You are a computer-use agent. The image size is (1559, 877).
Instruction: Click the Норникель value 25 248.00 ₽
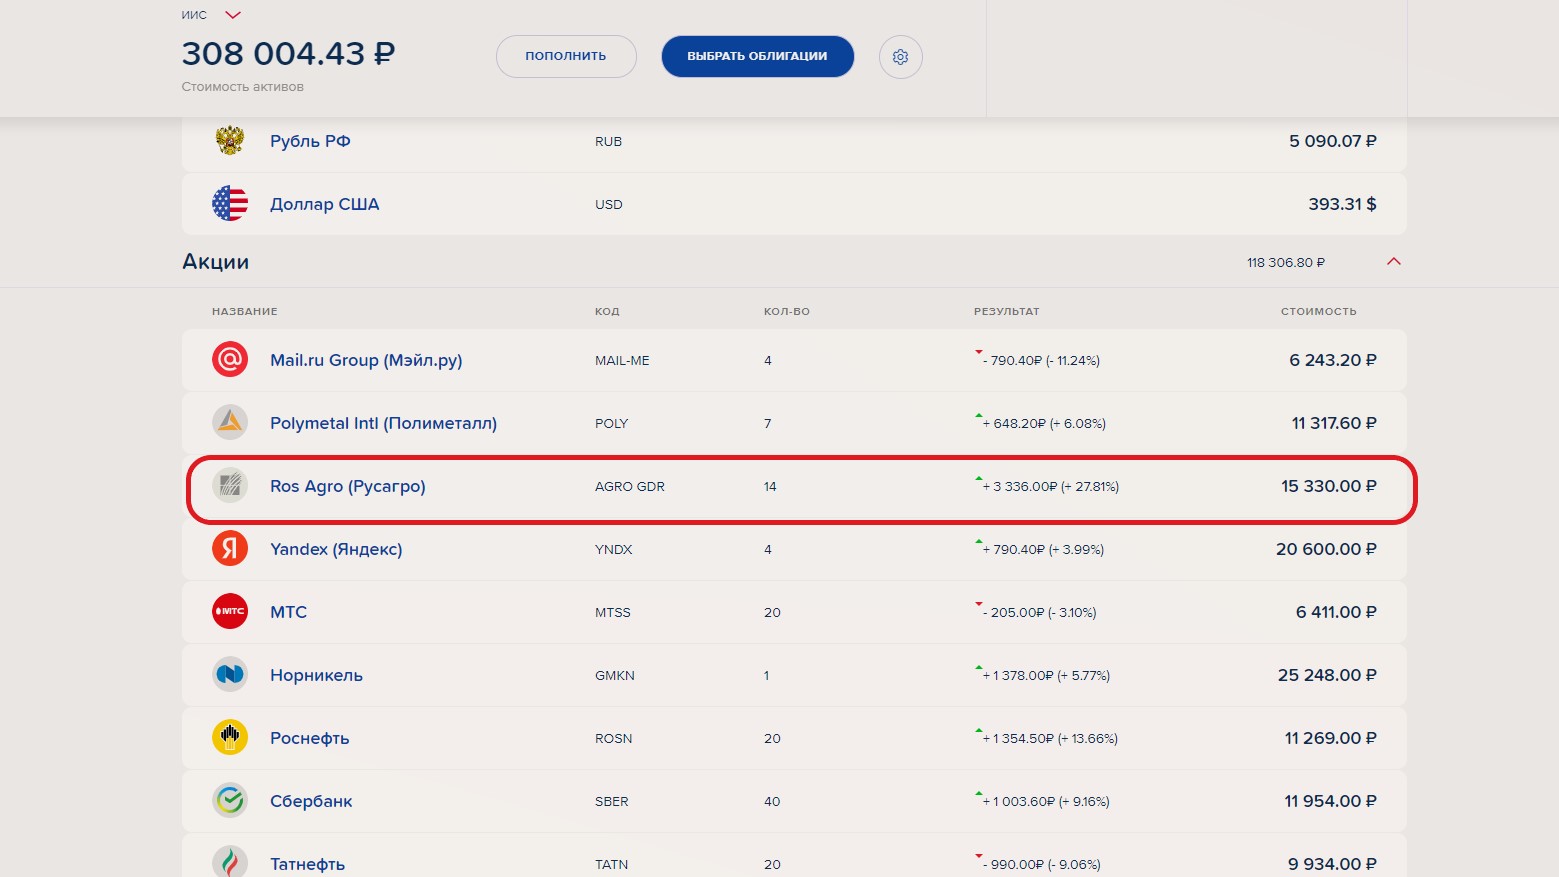[1327, 675]
